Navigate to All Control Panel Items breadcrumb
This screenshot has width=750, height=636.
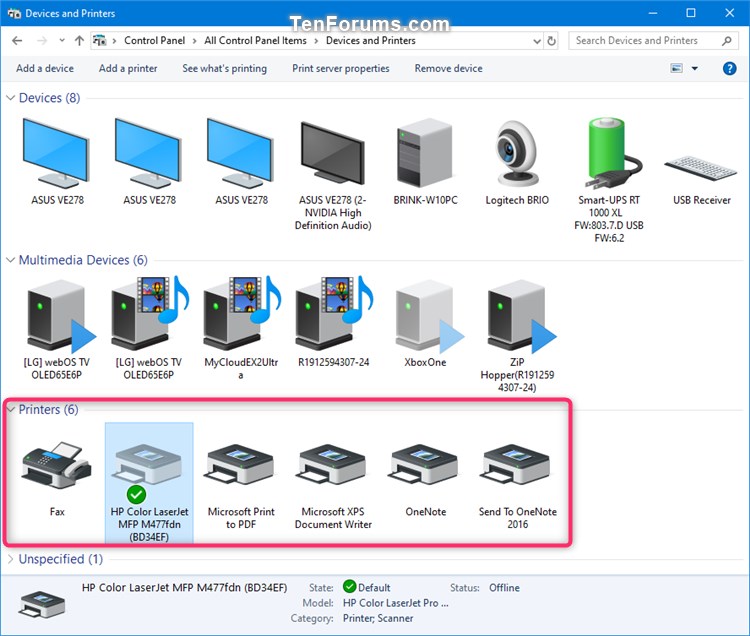point(255,41)
